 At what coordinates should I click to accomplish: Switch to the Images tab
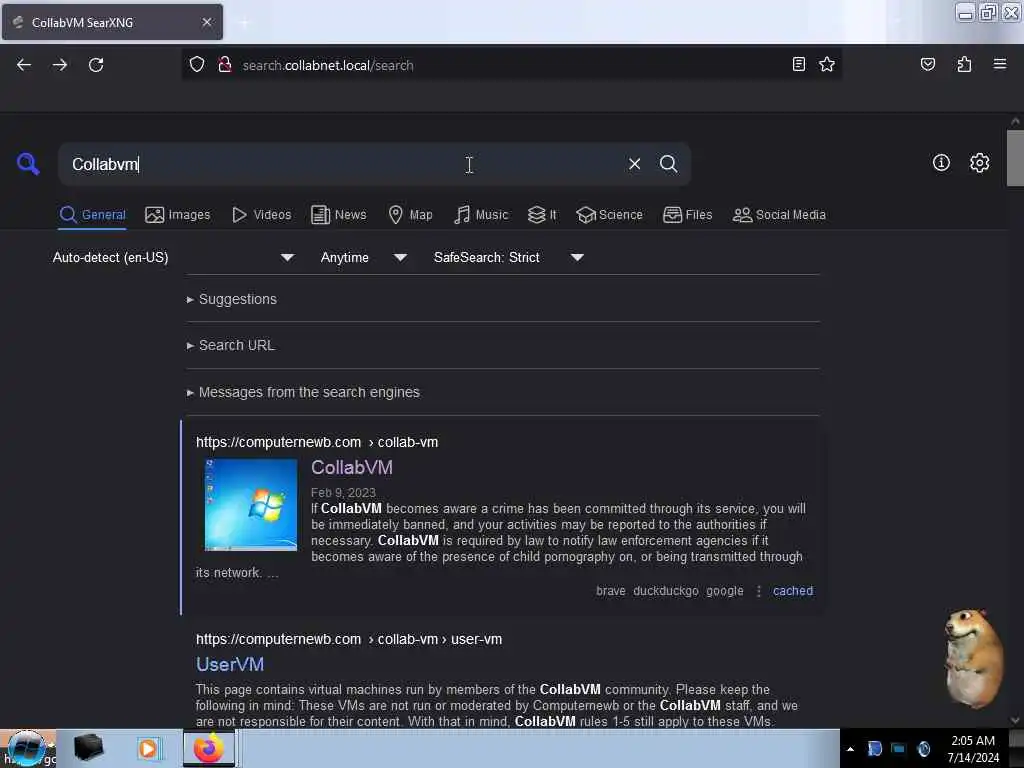(x=178, y=215)
